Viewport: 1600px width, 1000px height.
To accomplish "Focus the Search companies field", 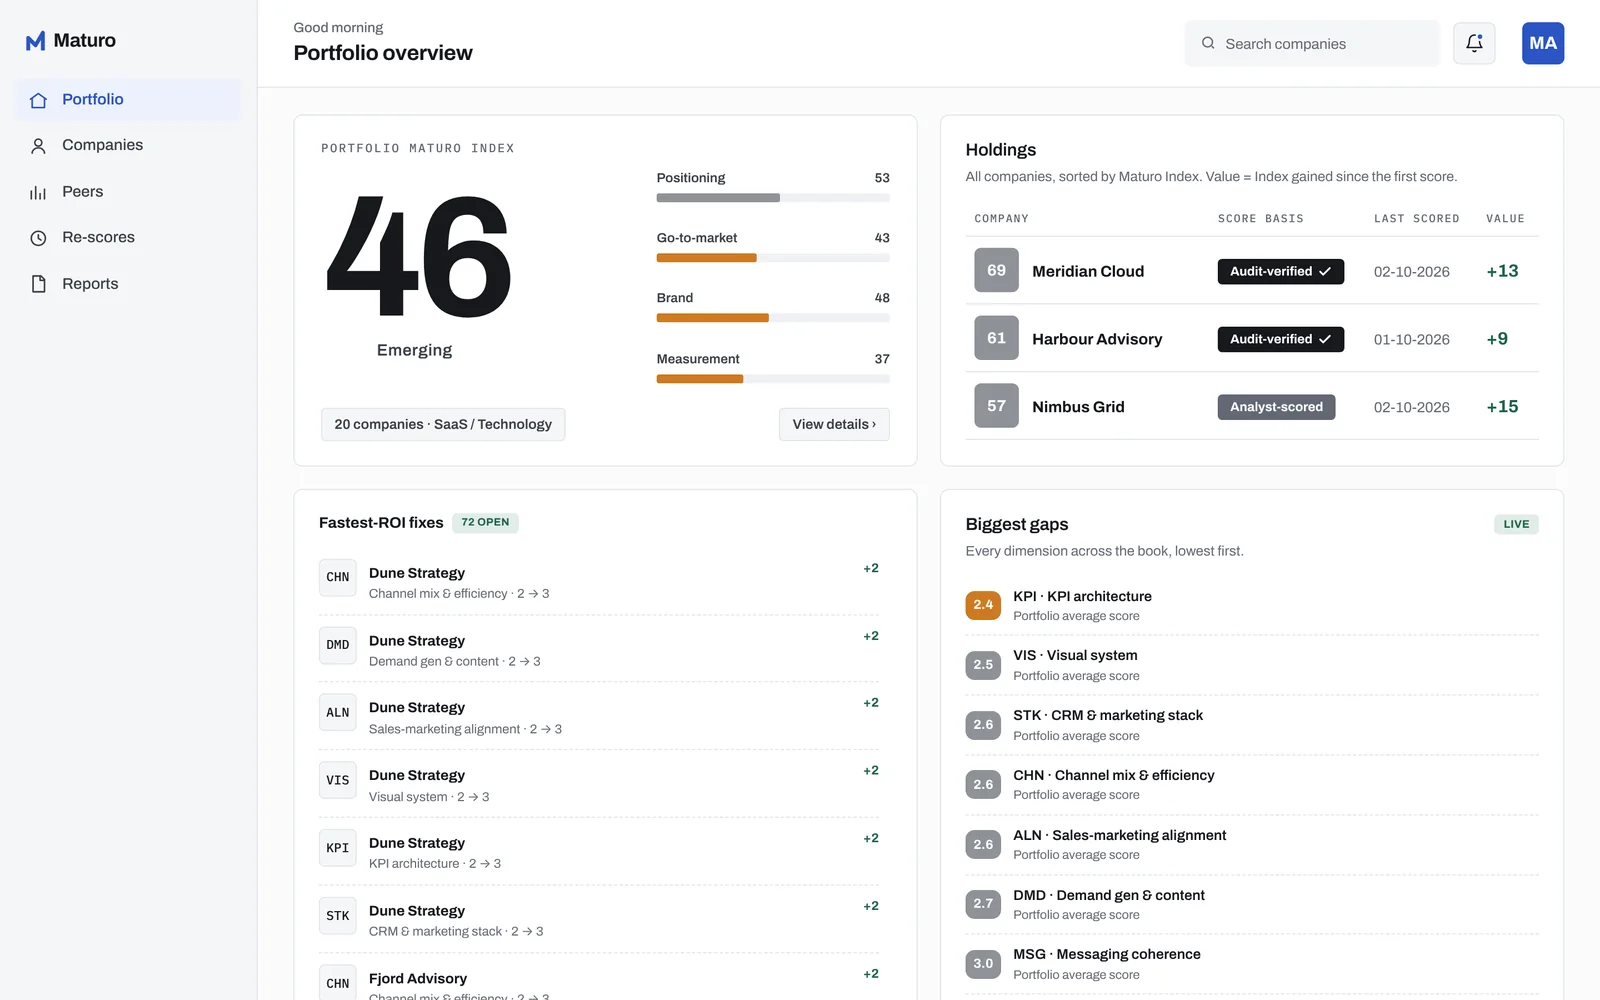I will click(x=1312, y=43).
